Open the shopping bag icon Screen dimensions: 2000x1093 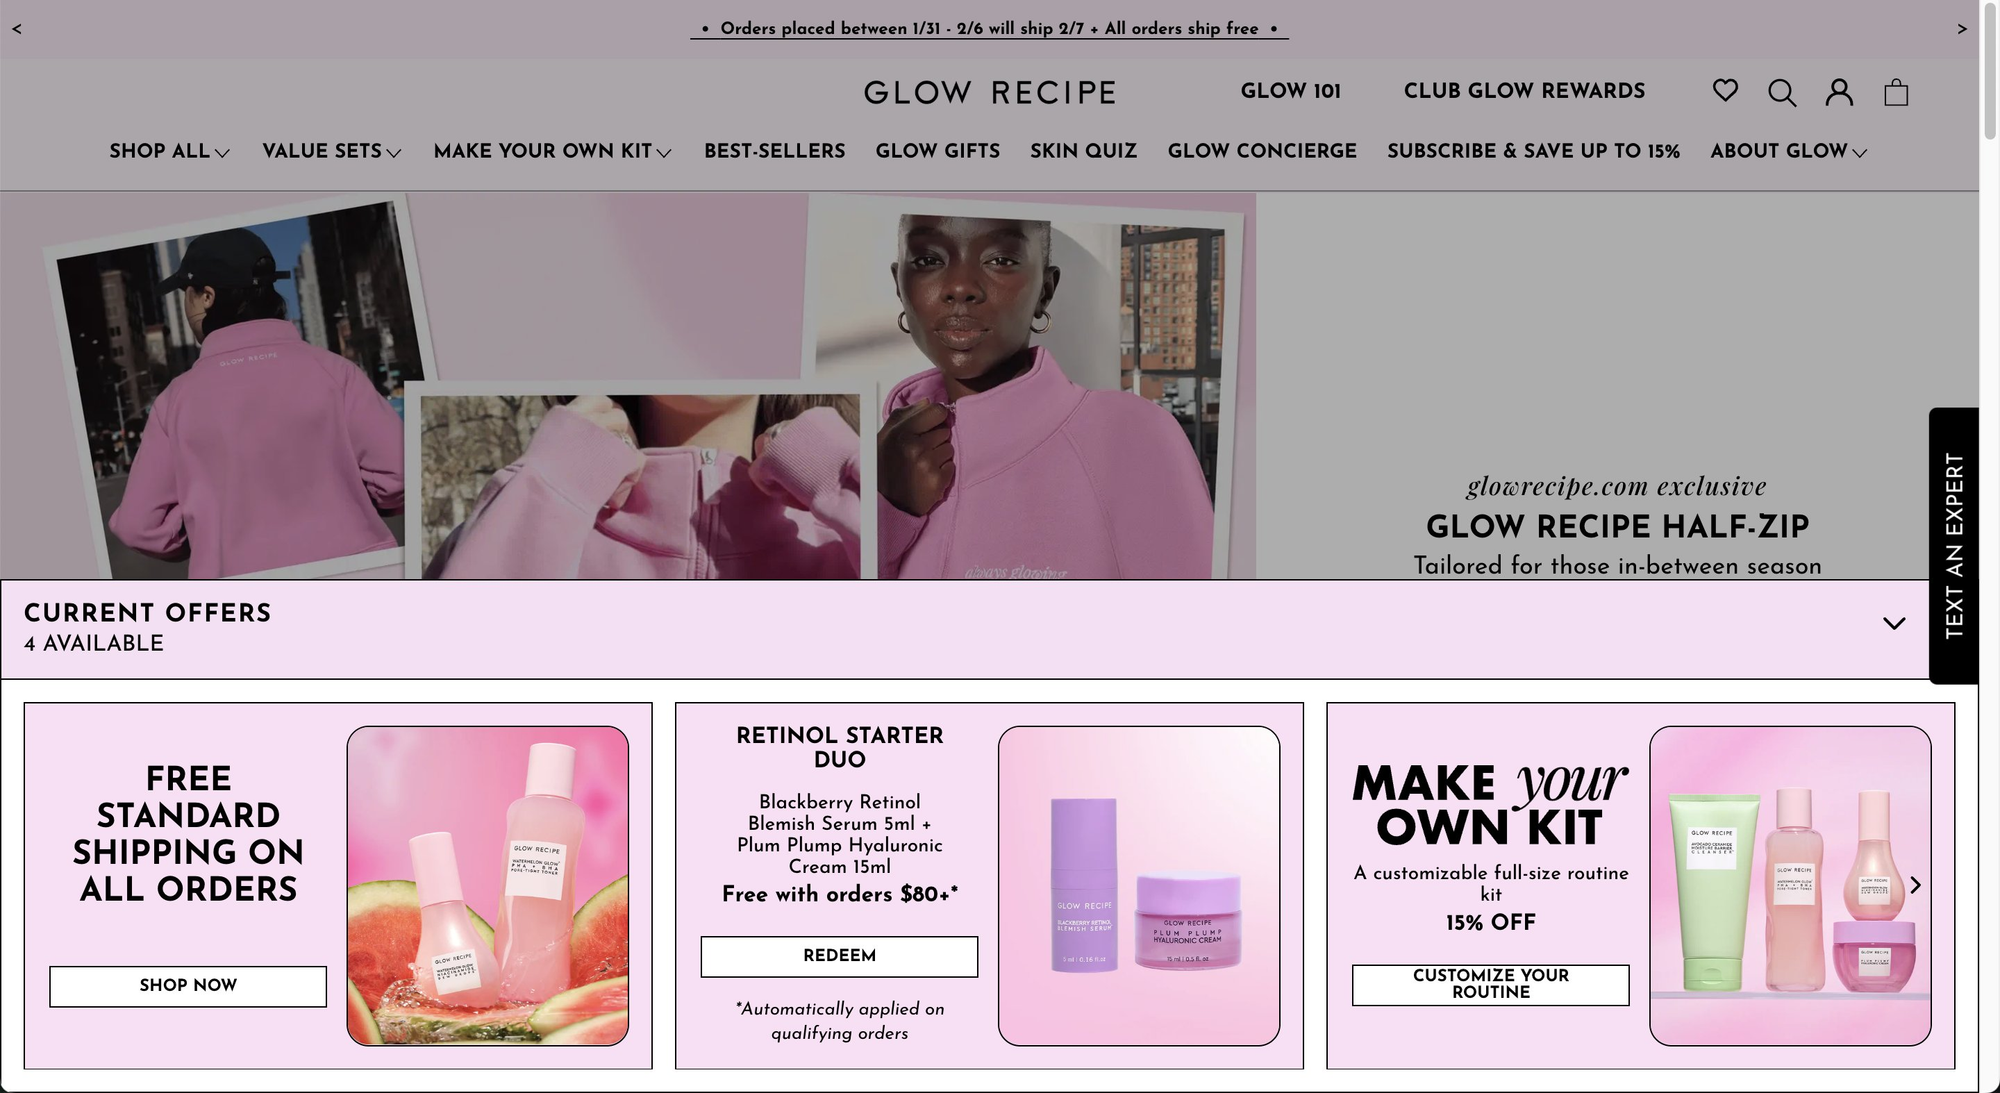tap(1896, 93)
